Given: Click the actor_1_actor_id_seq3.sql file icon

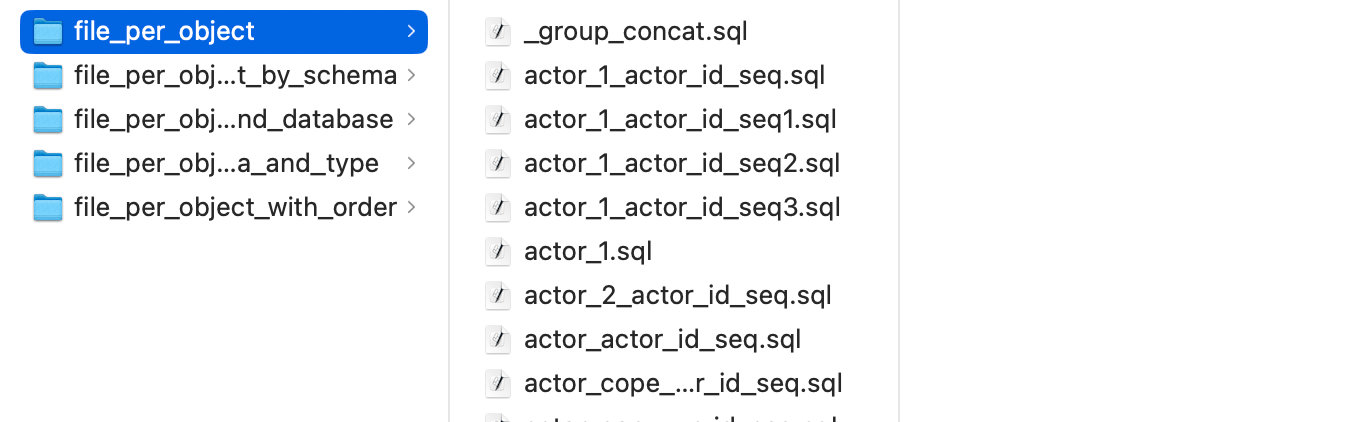Looking at the screenshot, I should point(498,208).
